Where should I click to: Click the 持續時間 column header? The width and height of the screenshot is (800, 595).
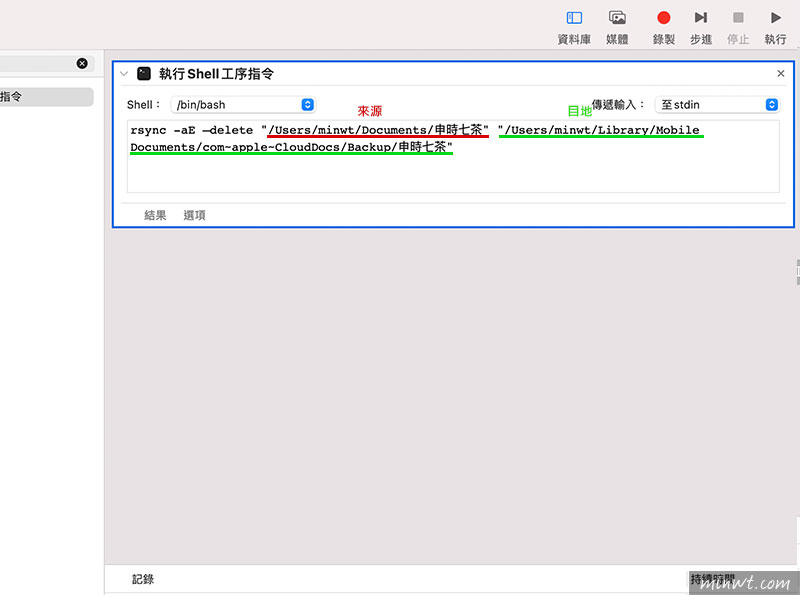(712, 579)
